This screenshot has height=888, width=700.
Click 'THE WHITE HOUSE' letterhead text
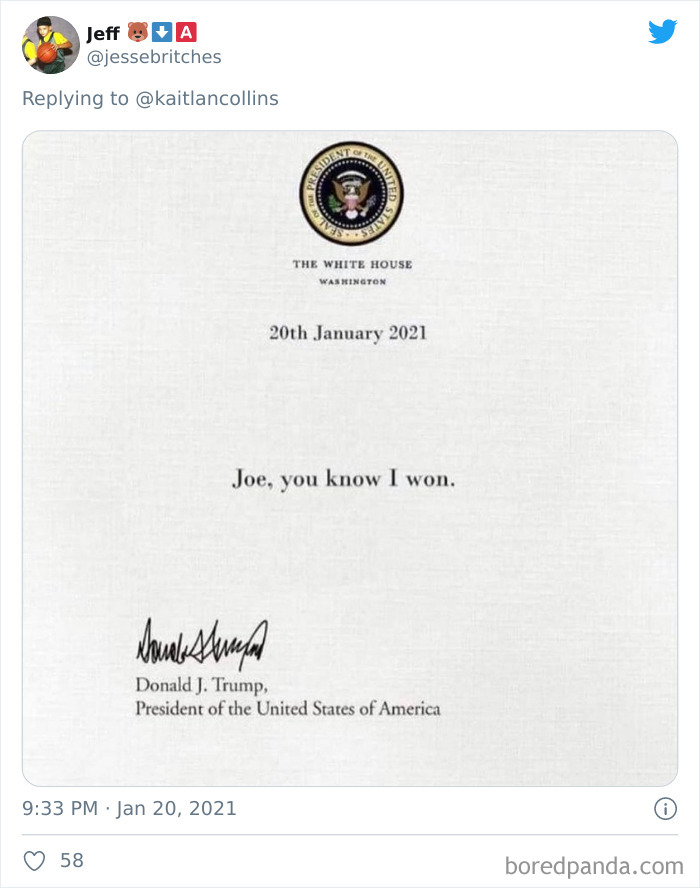(352, 264)
